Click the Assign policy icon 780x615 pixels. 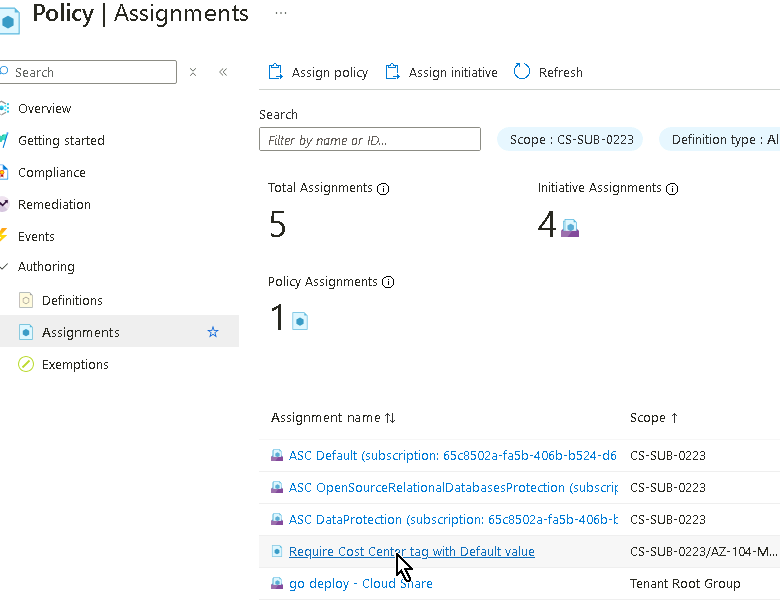(276, 72)
